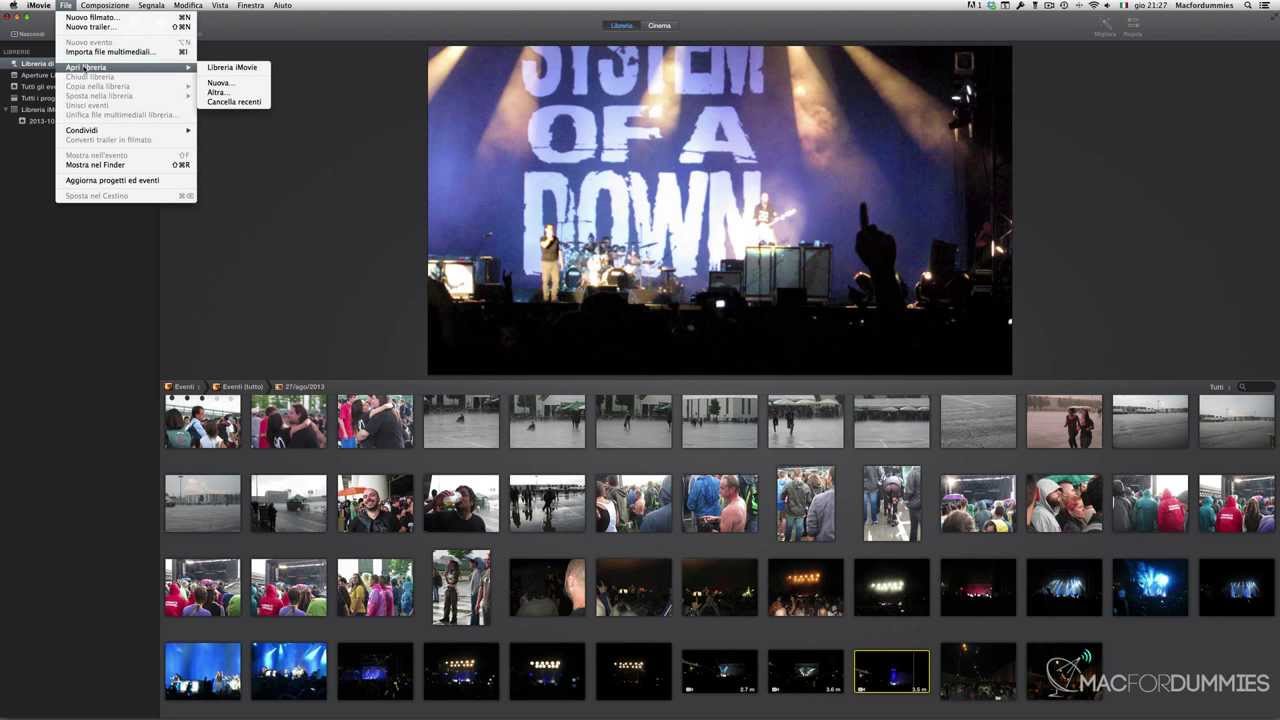The width and height of the screenshot is (1280, 720).
Task: Open the Time Machine menu bar icon
Action: click(x=1064, y=5)
